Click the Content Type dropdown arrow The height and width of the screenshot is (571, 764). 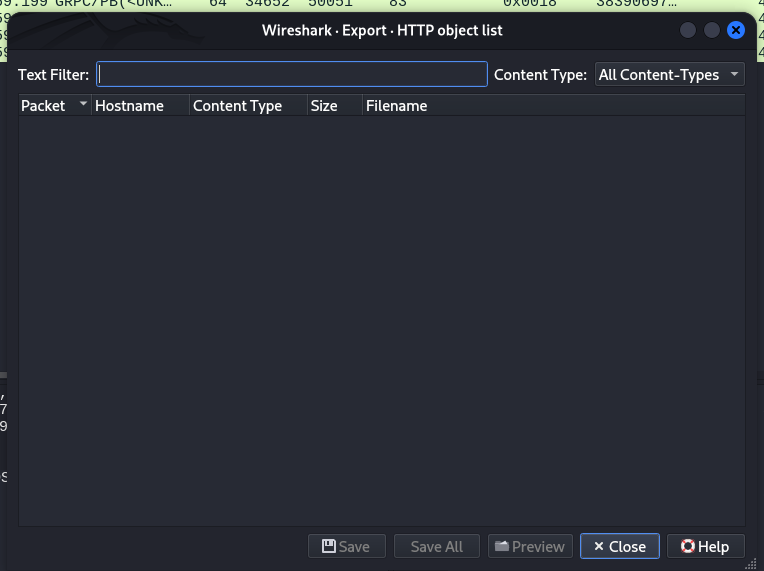coord(734,74)
